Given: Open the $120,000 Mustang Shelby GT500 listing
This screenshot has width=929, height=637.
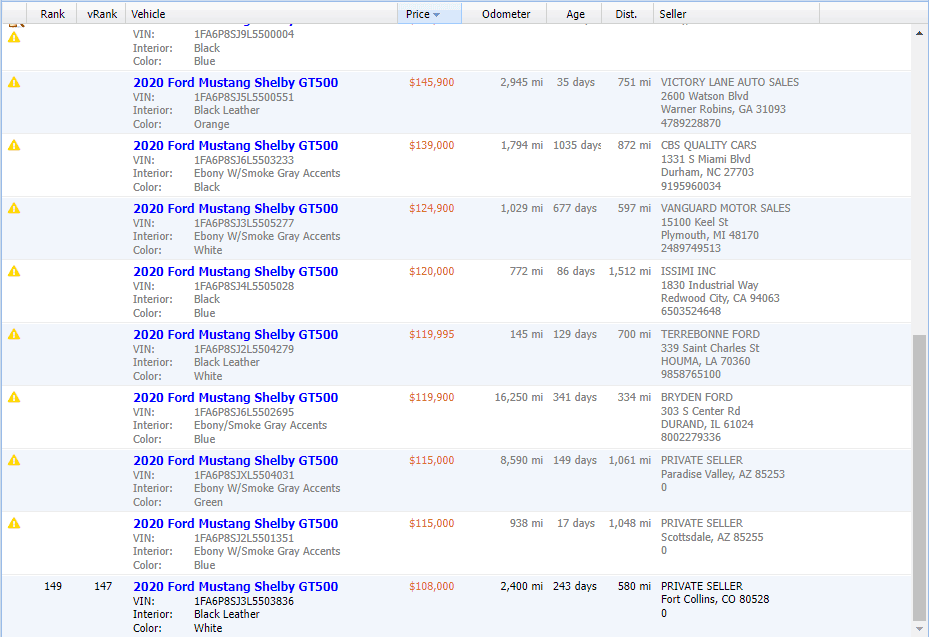Looking at the screenshot, I should coord(236,271).
